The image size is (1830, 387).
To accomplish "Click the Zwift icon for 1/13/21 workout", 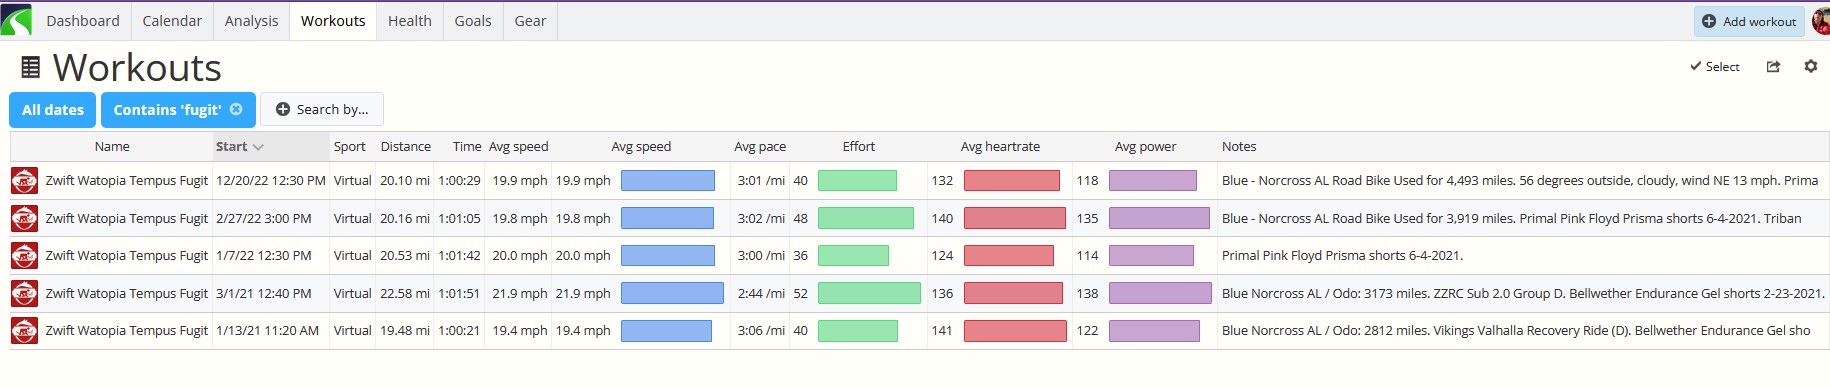I will tap(24, 330).
